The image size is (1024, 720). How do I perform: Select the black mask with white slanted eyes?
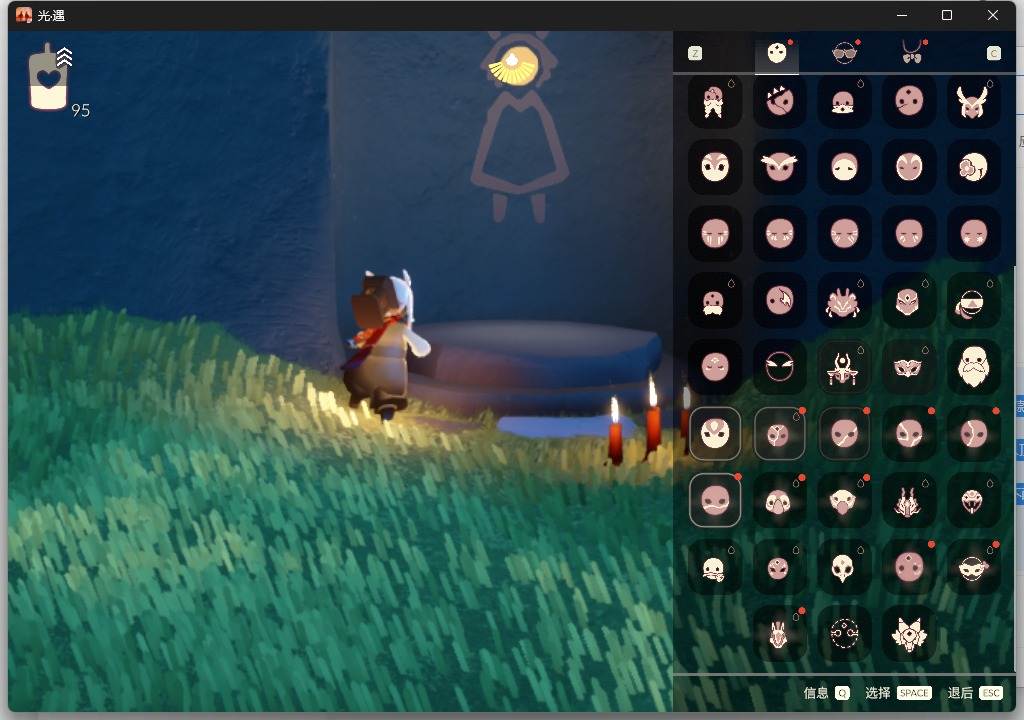click(x=780, y=367)
